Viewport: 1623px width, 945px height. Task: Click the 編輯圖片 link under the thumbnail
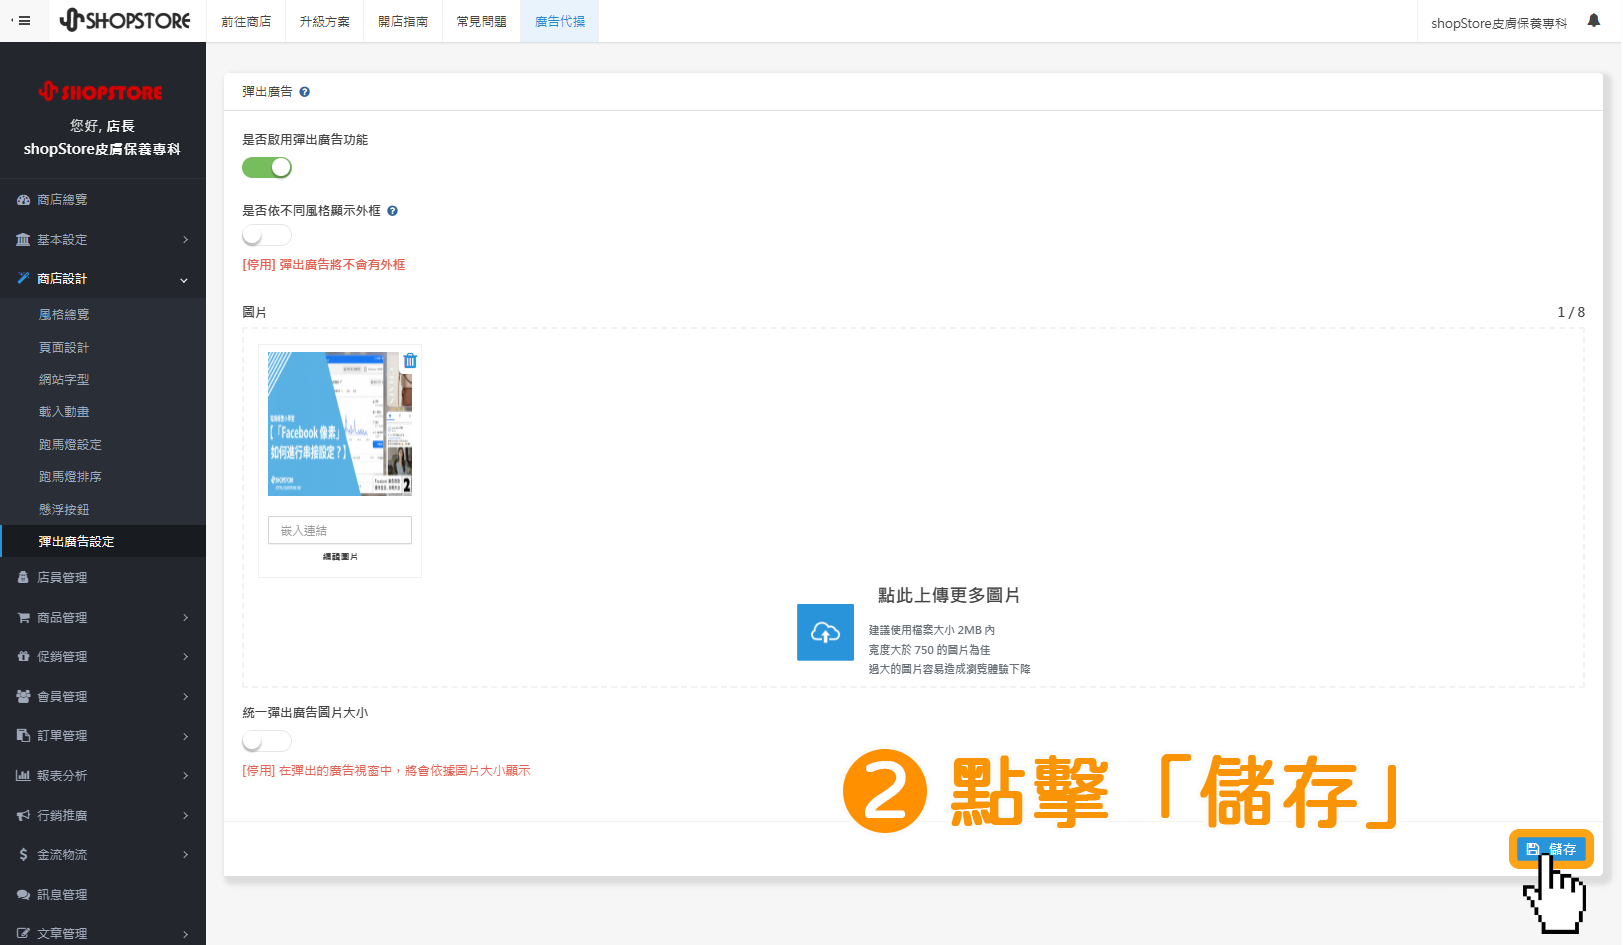340,557
